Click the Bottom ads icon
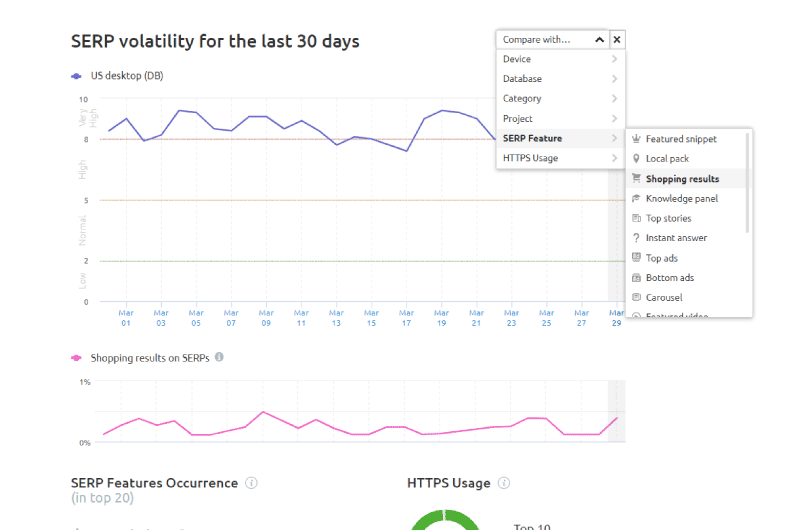Viewport: 800px width, 530px height. click(636, 277)
